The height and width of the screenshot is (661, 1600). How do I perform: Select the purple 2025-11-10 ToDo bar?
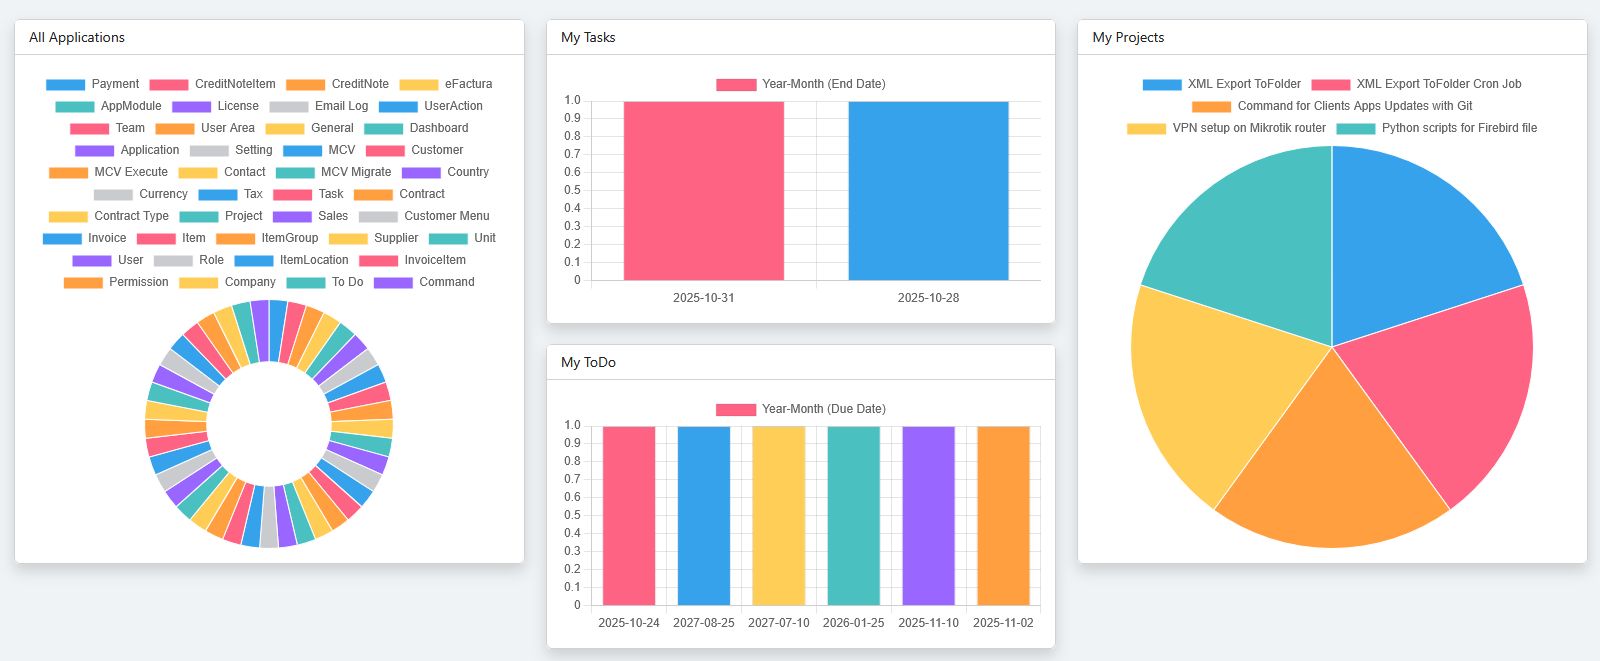point(928,516)
